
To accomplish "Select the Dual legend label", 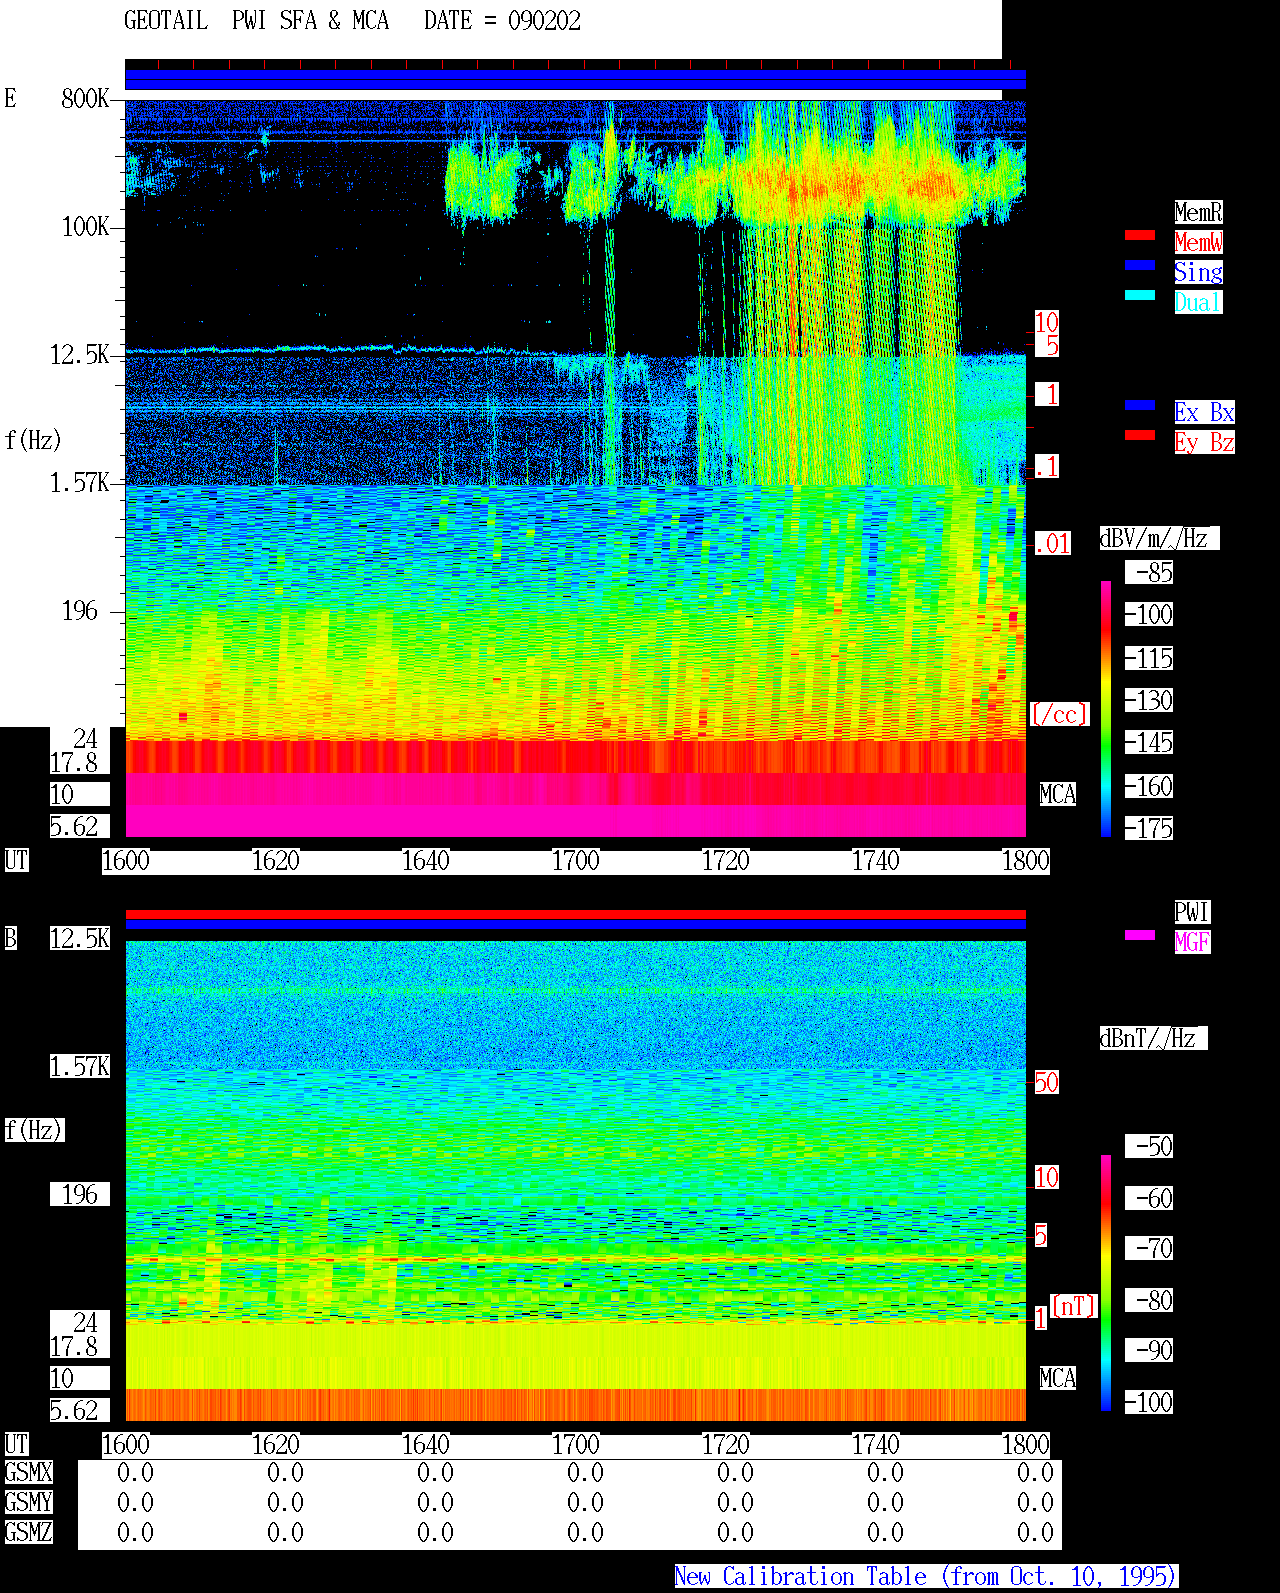I will pos(1198,302).
